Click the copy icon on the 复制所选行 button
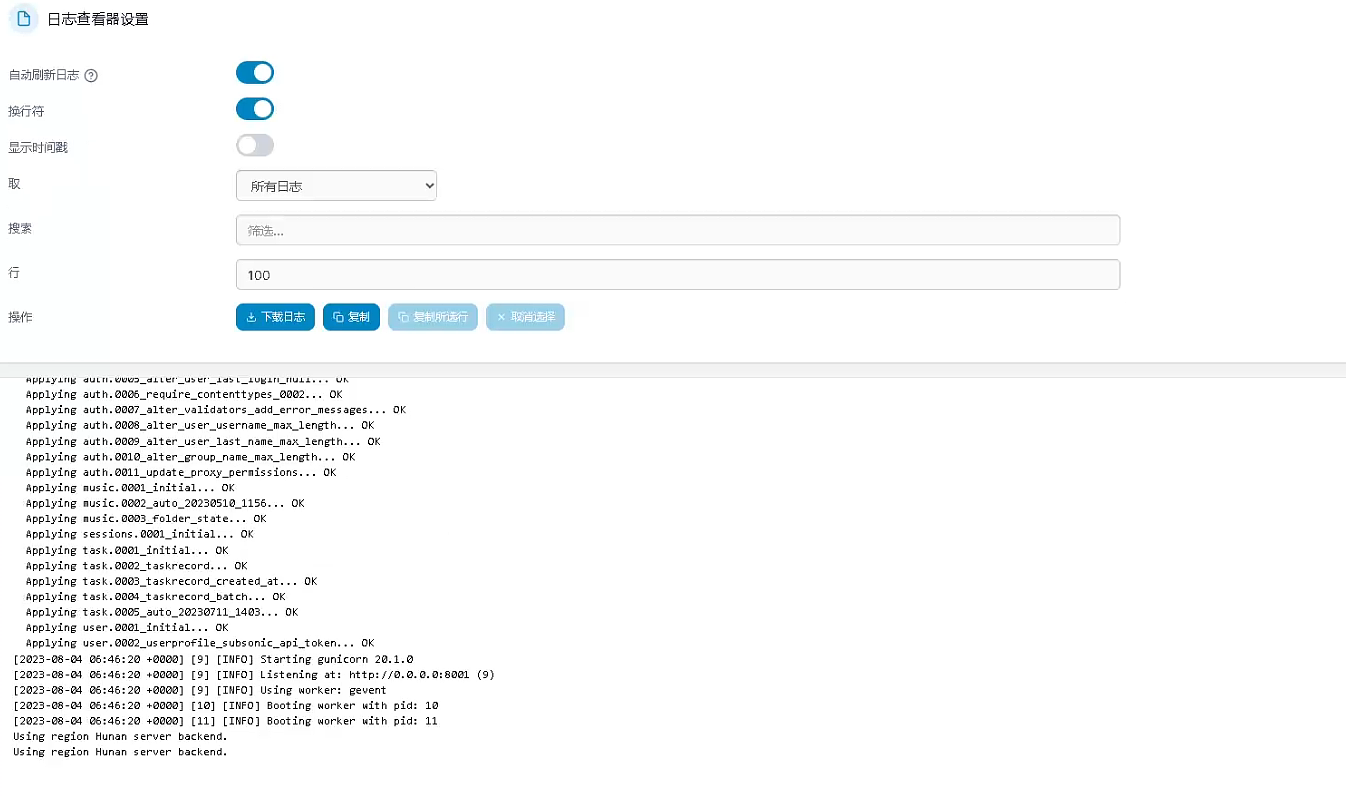Screen dimensions: 1346x796 405,316
